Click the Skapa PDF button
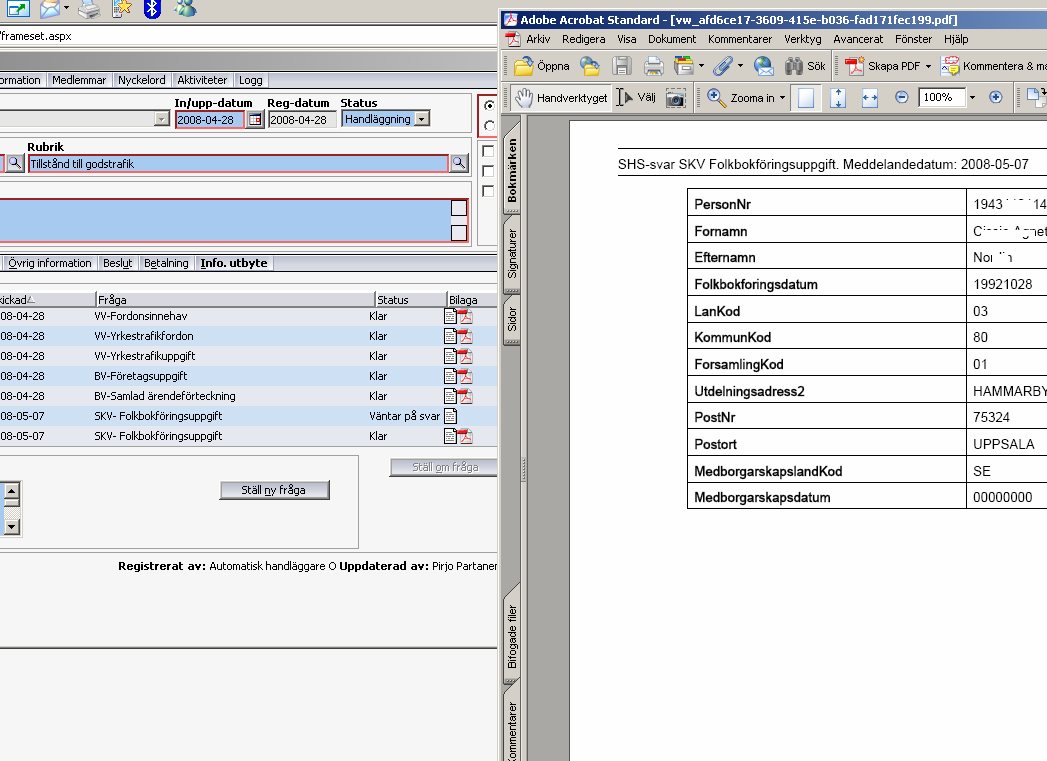1047x761 pixels. 883,65
